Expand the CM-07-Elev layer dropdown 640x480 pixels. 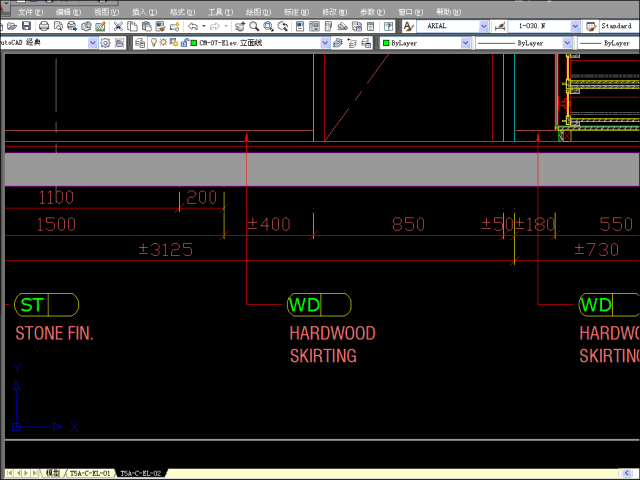pyautogui.click(x=325, y=42)
